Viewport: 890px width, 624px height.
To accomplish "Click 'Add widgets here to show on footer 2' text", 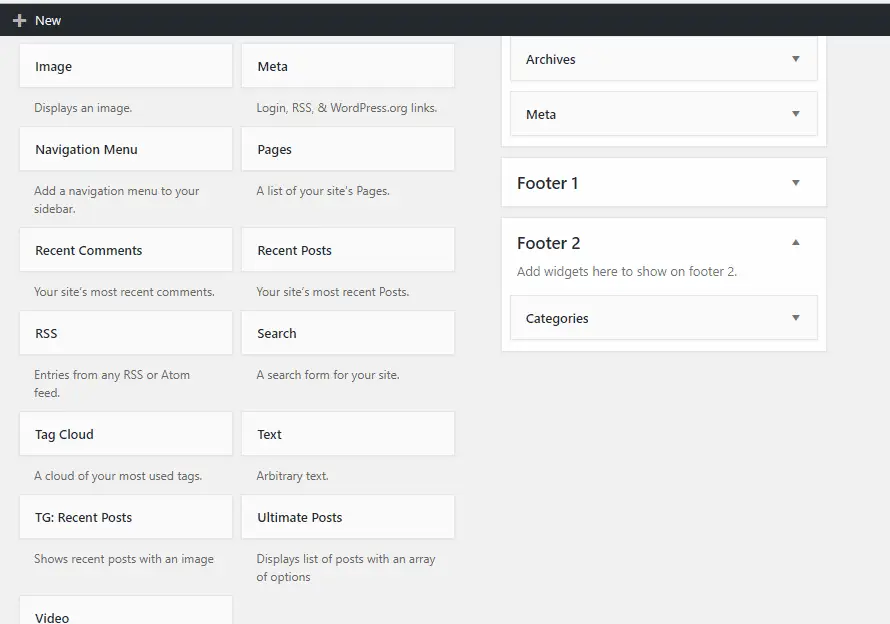I will point(627,271).
